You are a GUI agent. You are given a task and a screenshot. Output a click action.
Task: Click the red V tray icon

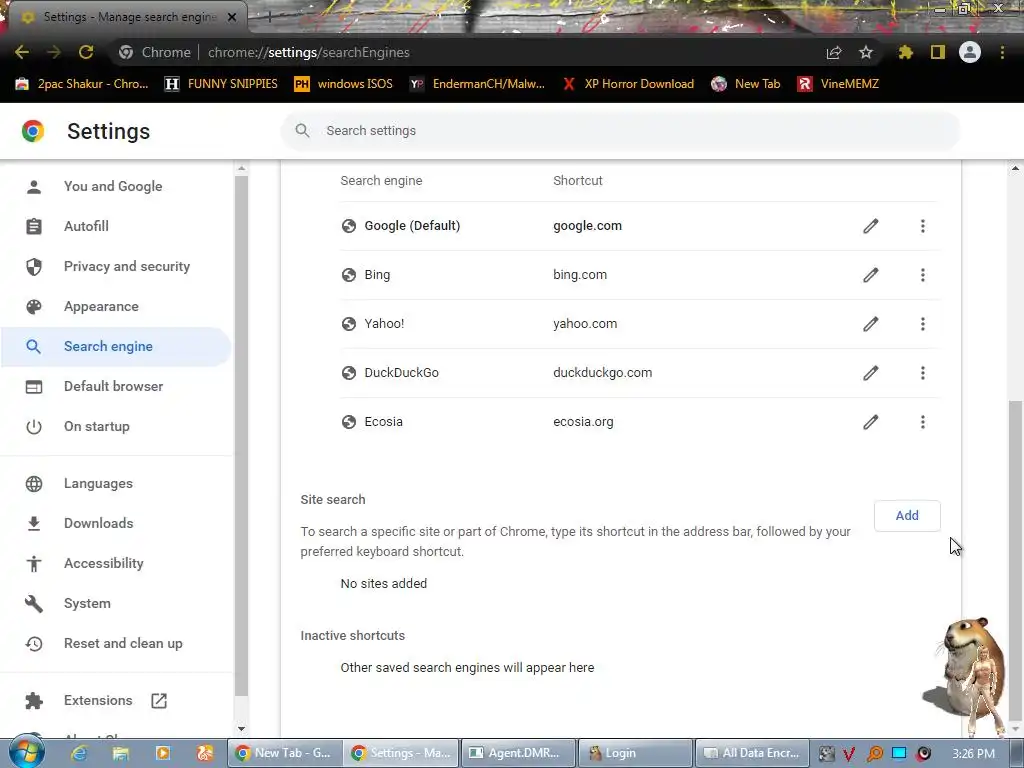pyautogui.click(x=849, y=754)
